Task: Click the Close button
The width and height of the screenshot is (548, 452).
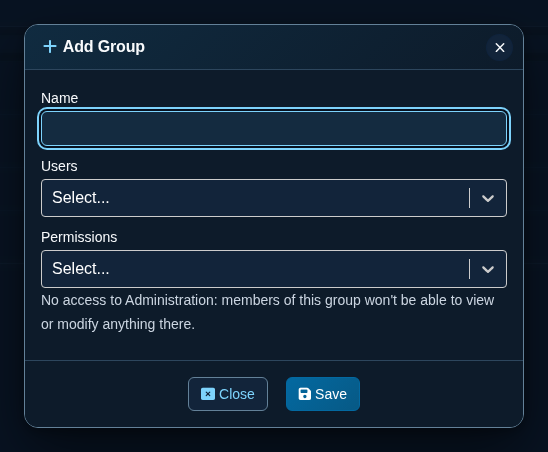Action: coord(228,394)
